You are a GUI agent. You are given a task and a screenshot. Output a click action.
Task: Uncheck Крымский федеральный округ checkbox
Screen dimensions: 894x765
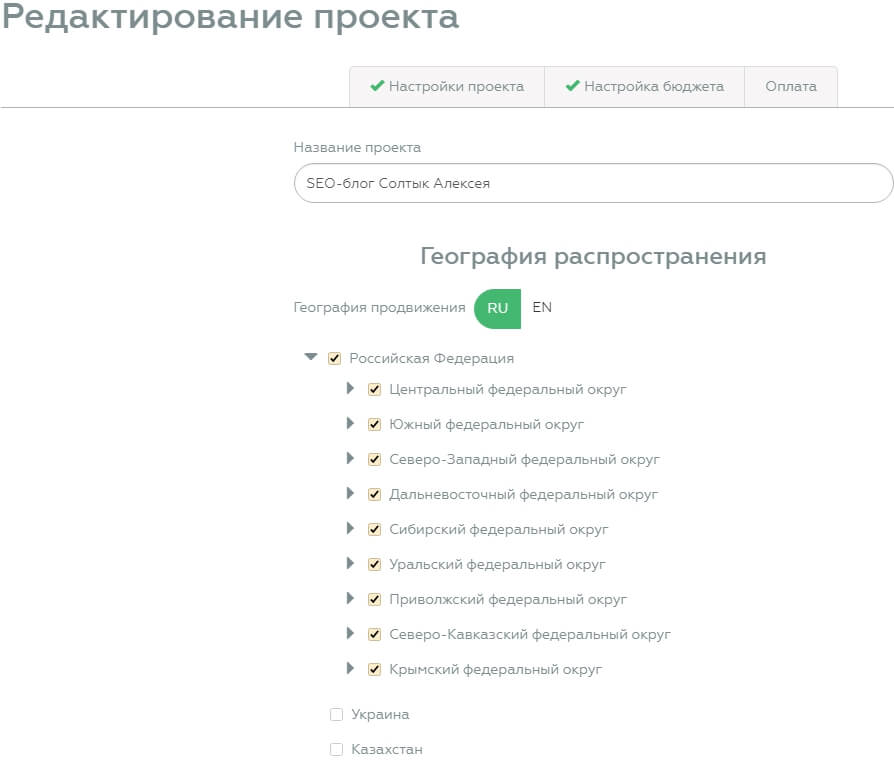click(x=375, y=669)
